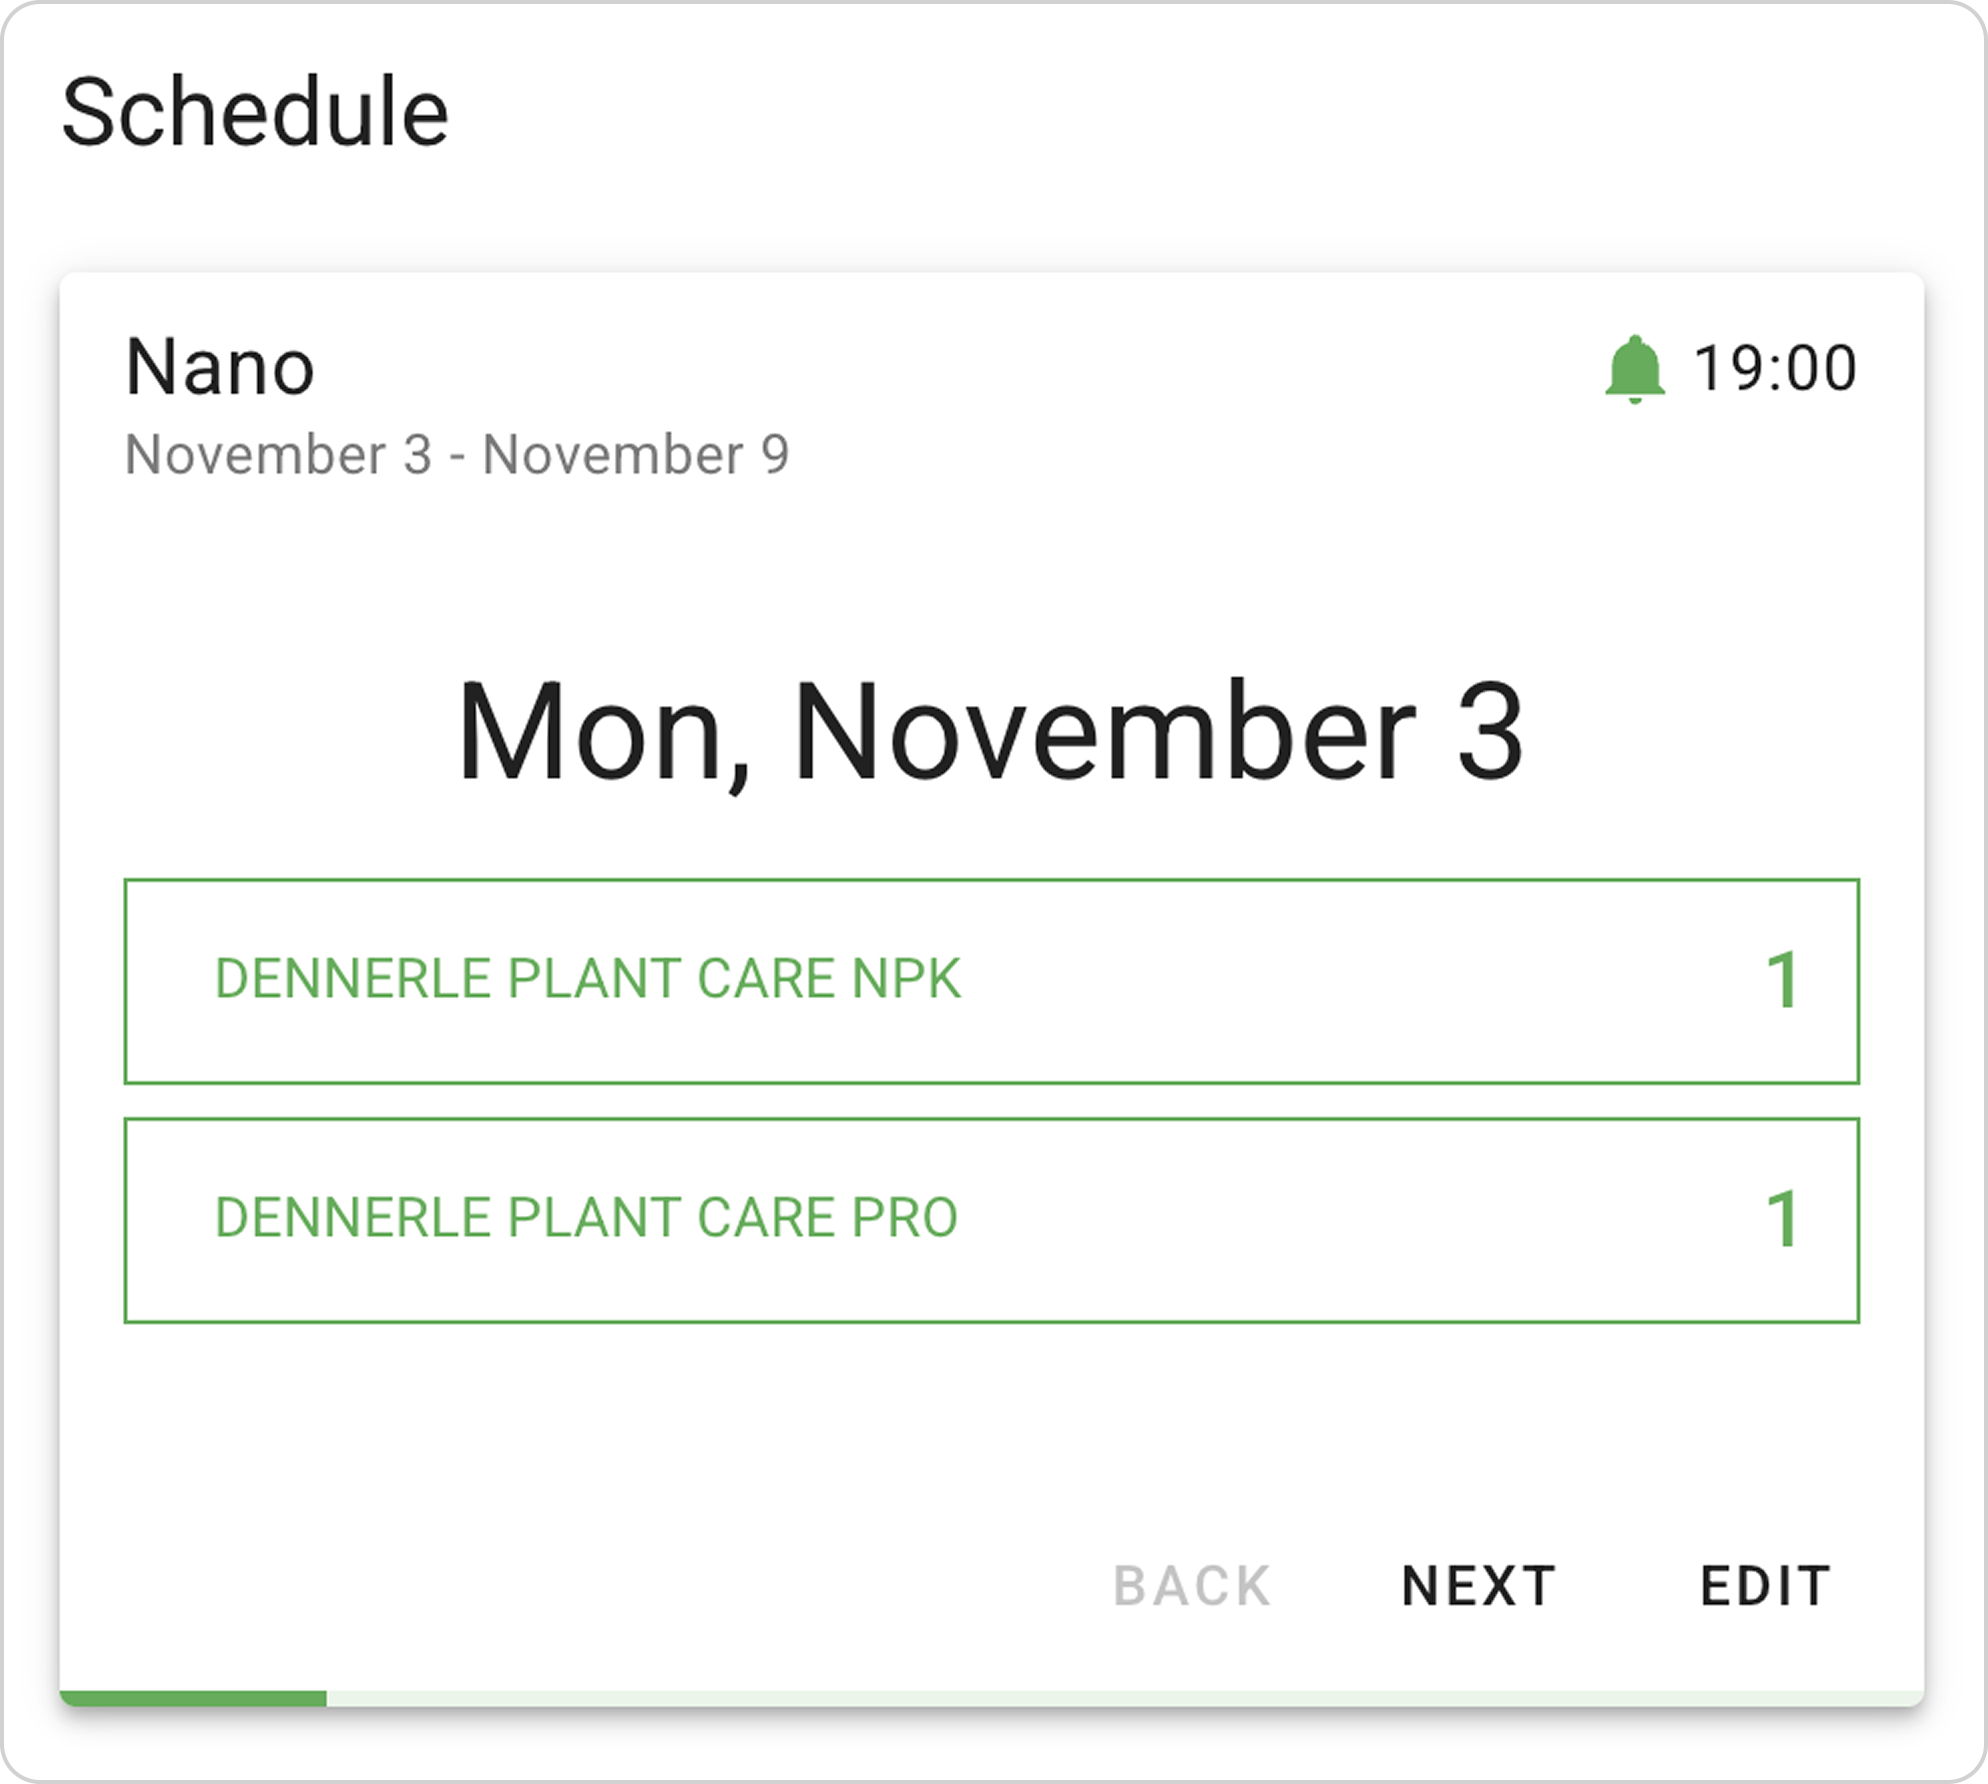Click the "November 3" text in the large heading

[x=1158, y=732]
